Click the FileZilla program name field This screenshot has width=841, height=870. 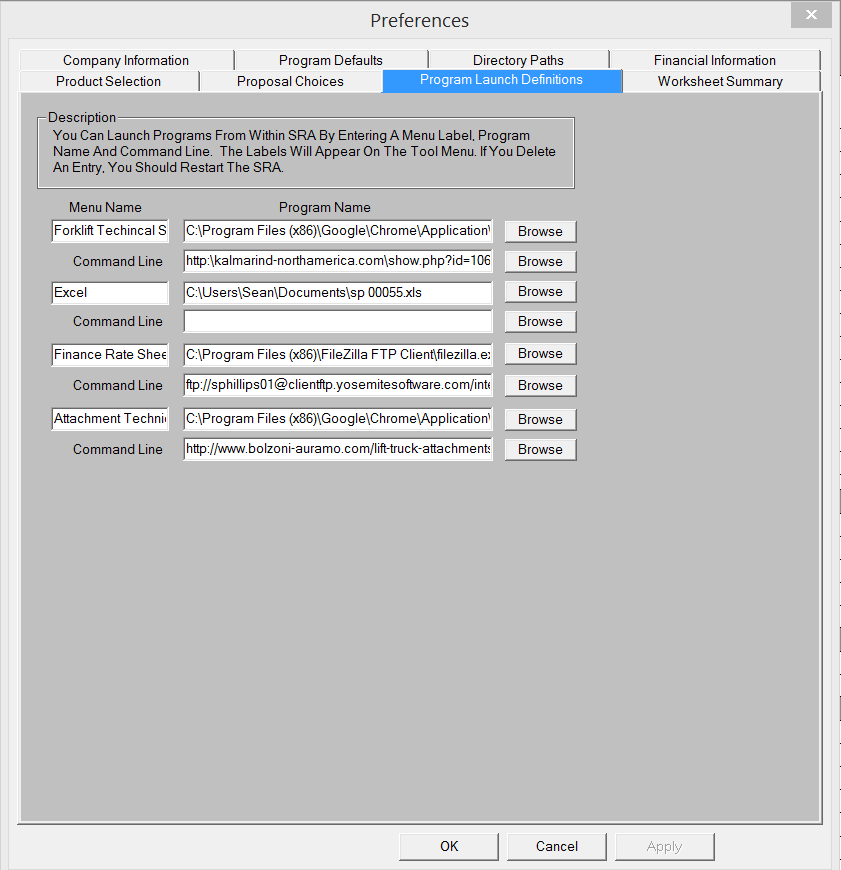tap(337, 353)
